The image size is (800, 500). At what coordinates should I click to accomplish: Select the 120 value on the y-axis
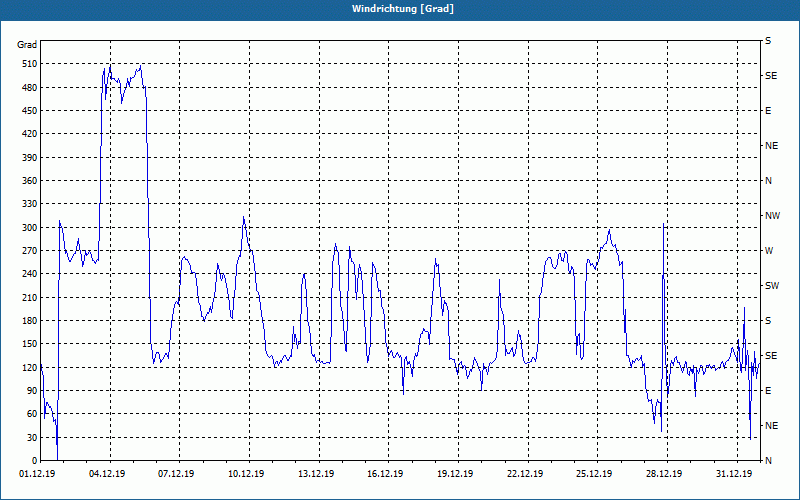30,367
